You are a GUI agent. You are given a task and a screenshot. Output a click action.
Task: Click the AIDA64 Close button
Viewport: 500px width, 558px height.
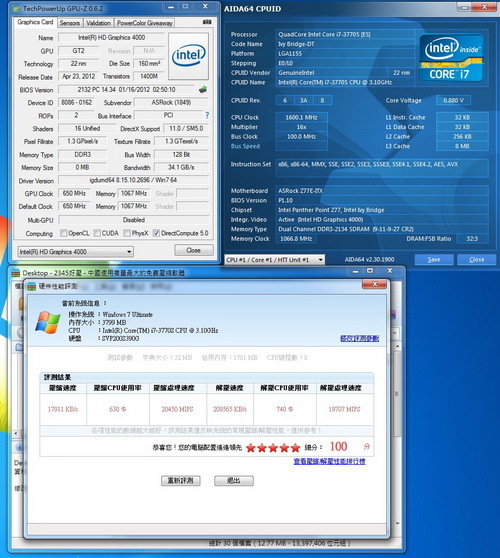(477, 259)
